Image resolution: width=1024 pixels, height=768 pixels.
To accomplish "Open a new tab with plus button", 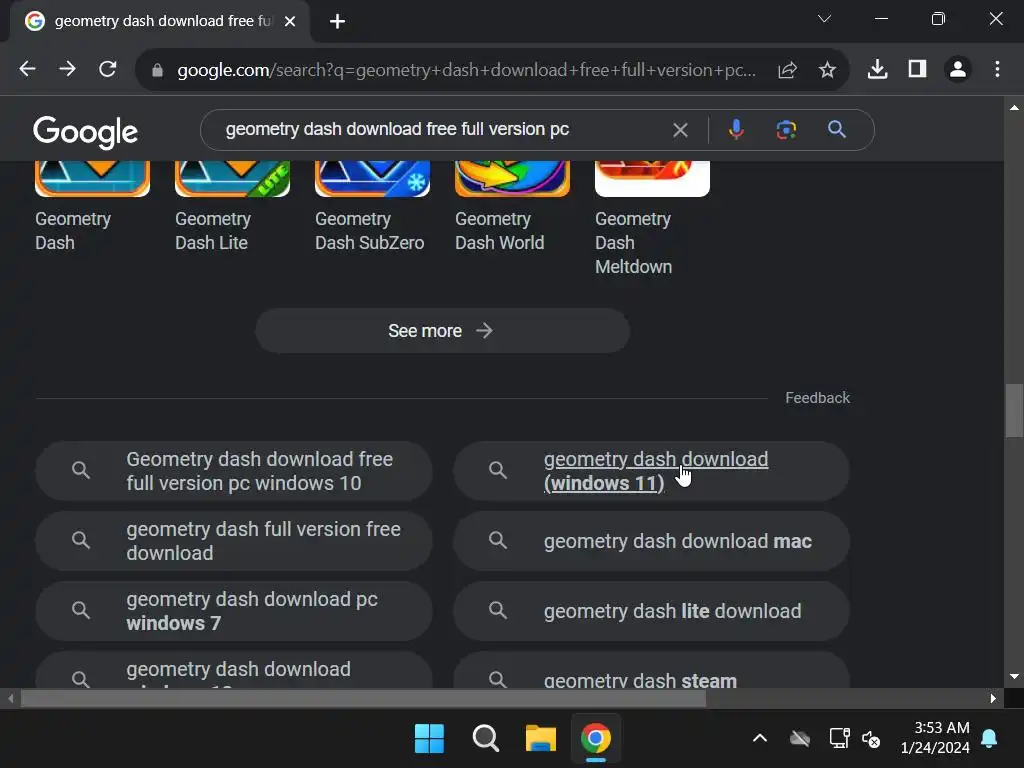I will click(337, 22).
